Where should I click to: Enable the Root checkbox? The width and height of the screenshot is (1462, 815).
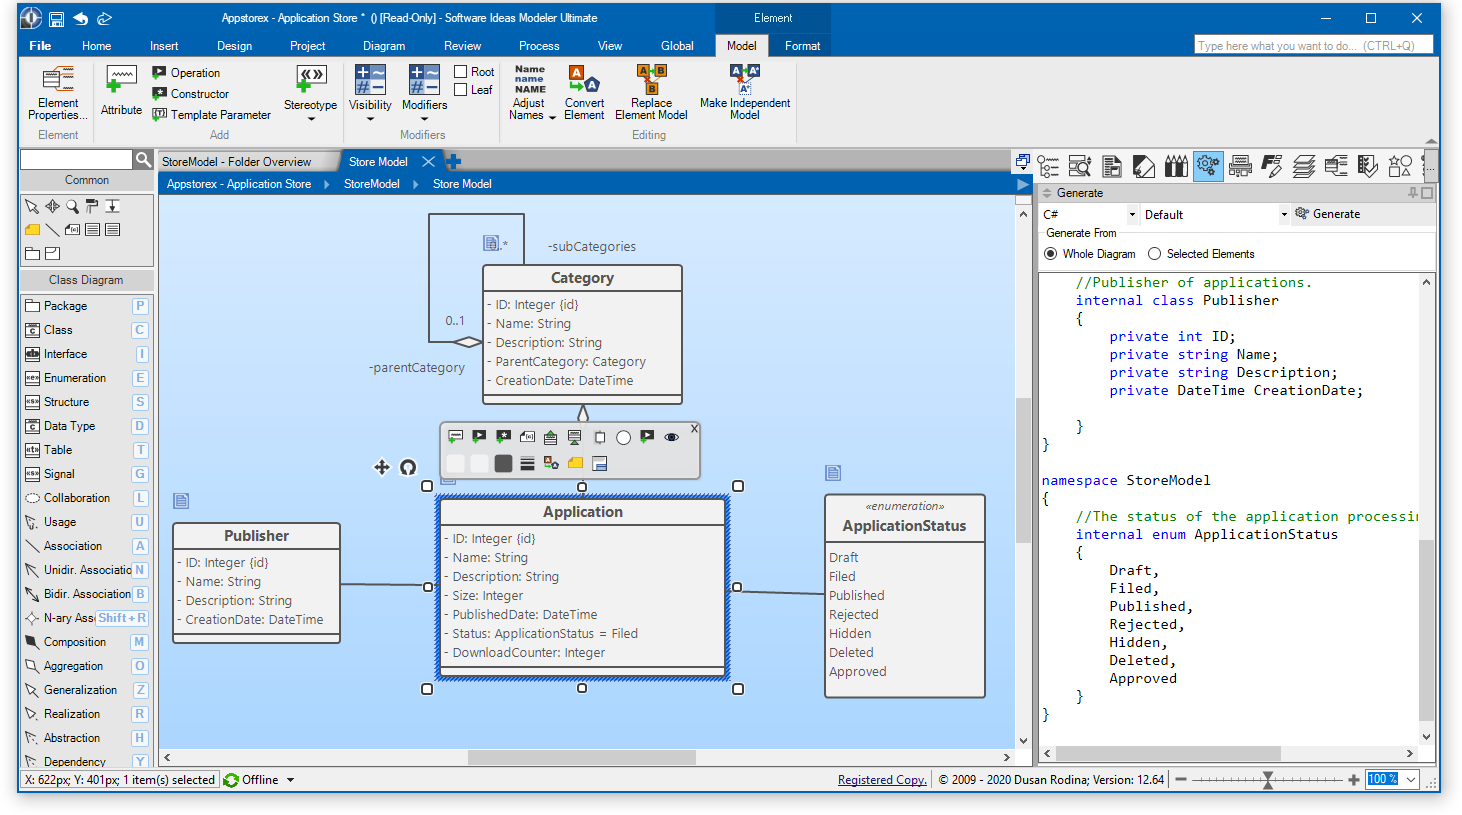[x=461, y=72]
